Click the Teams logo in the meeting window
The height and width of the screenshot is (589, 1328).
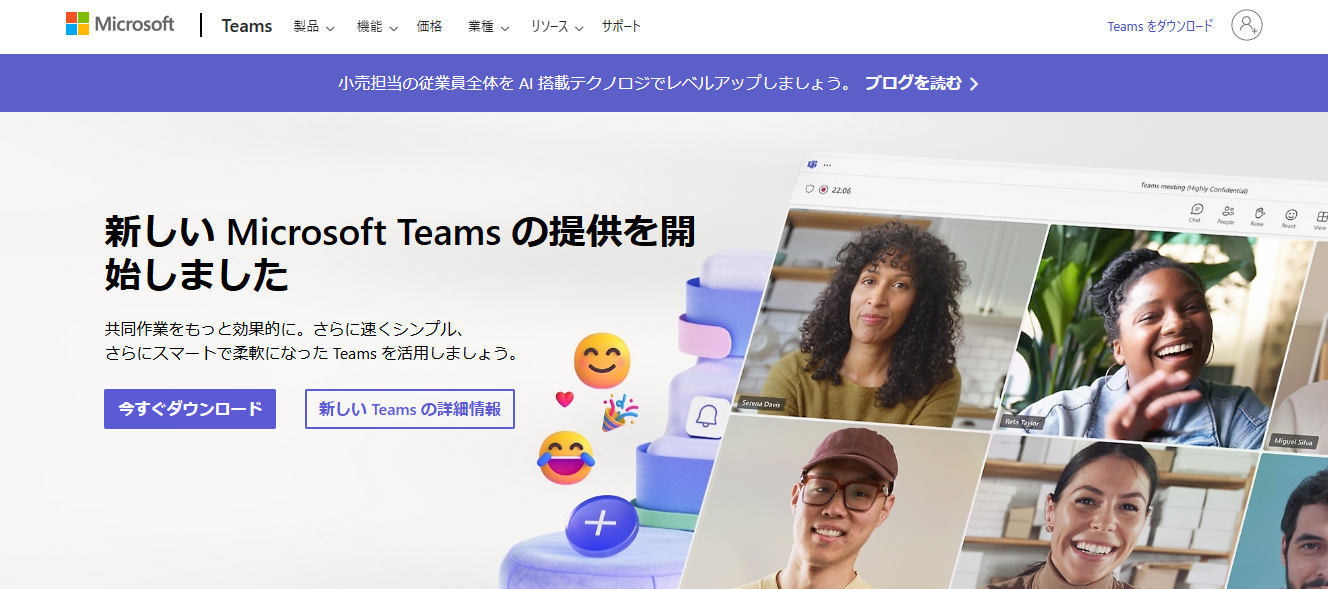pyautogui.click(x=812, y=164)
